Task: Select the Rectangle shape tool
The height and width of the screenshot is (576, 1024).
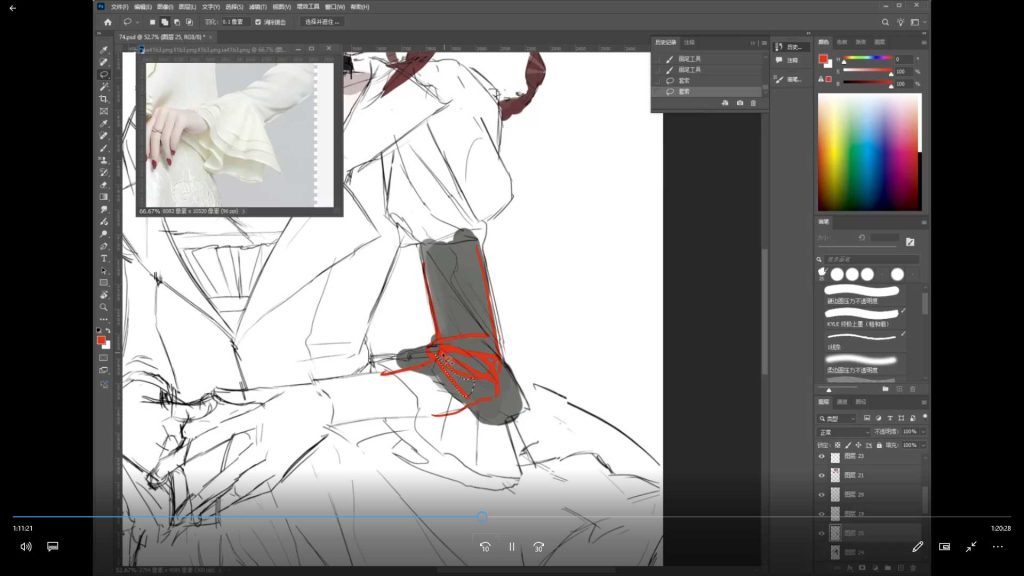Action: click(104, 283)
